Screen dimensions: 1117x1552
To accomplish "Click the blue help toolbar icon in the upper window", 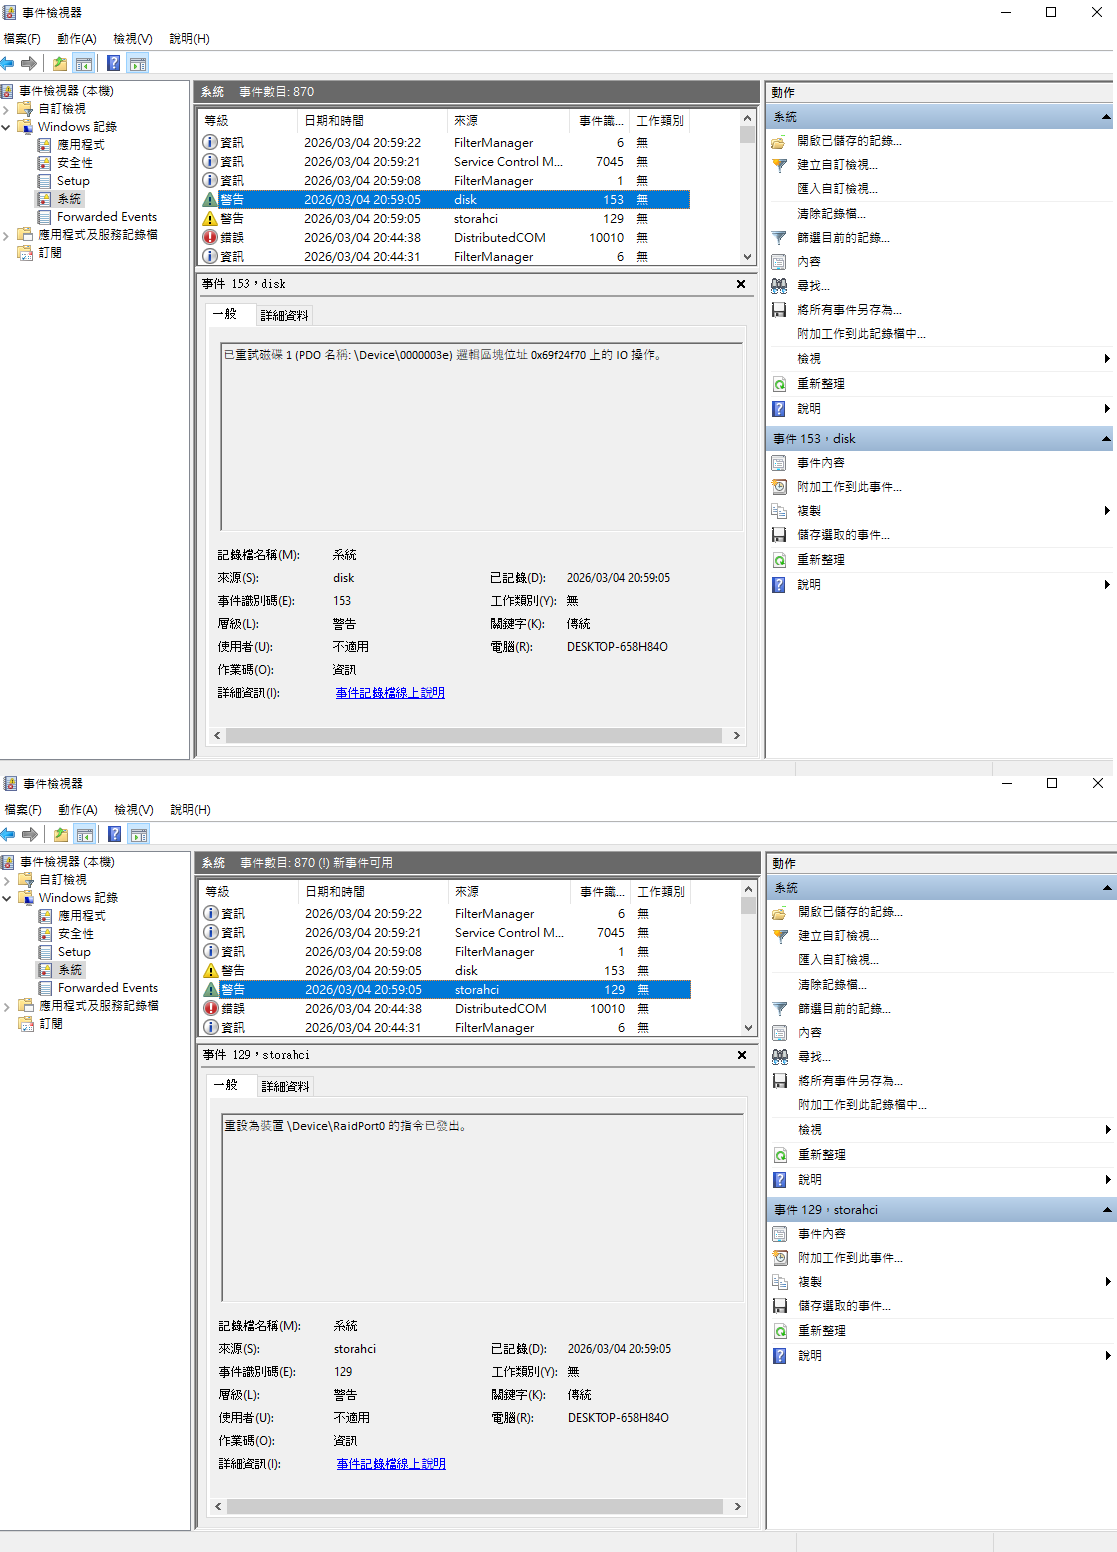I will [114, 64].
